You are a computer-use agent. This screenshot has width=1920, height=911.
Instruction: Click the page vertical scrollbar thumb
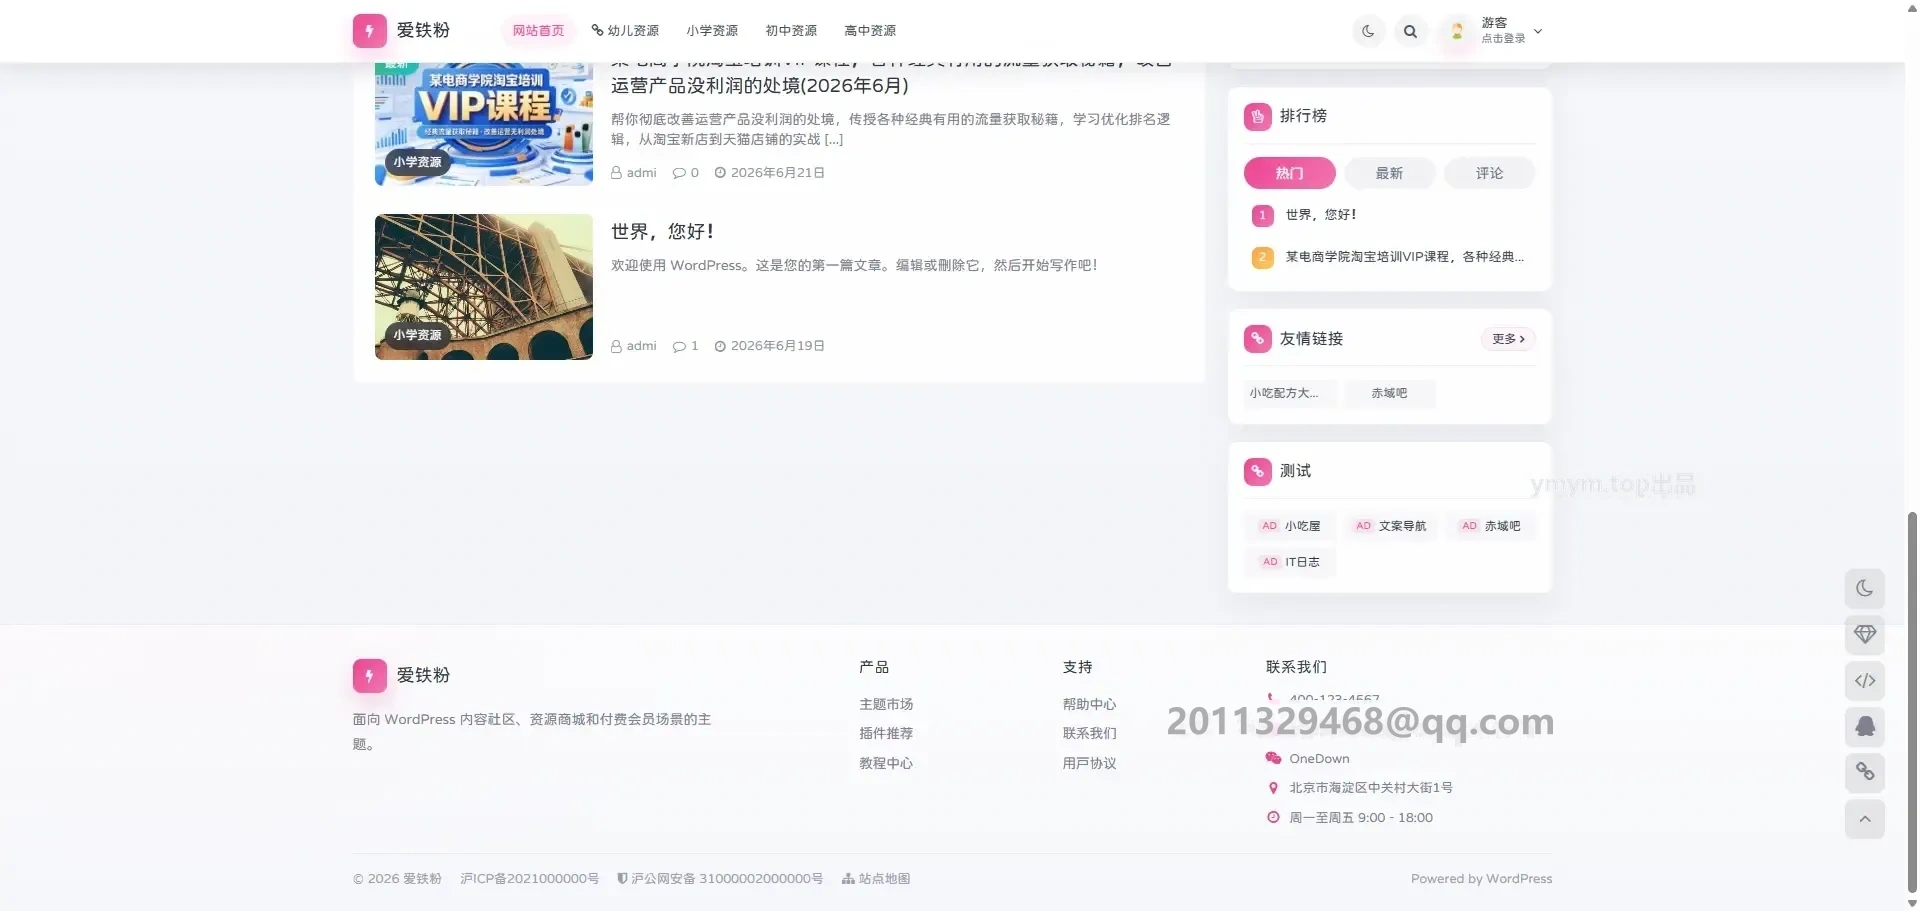tap(1912, 702)
